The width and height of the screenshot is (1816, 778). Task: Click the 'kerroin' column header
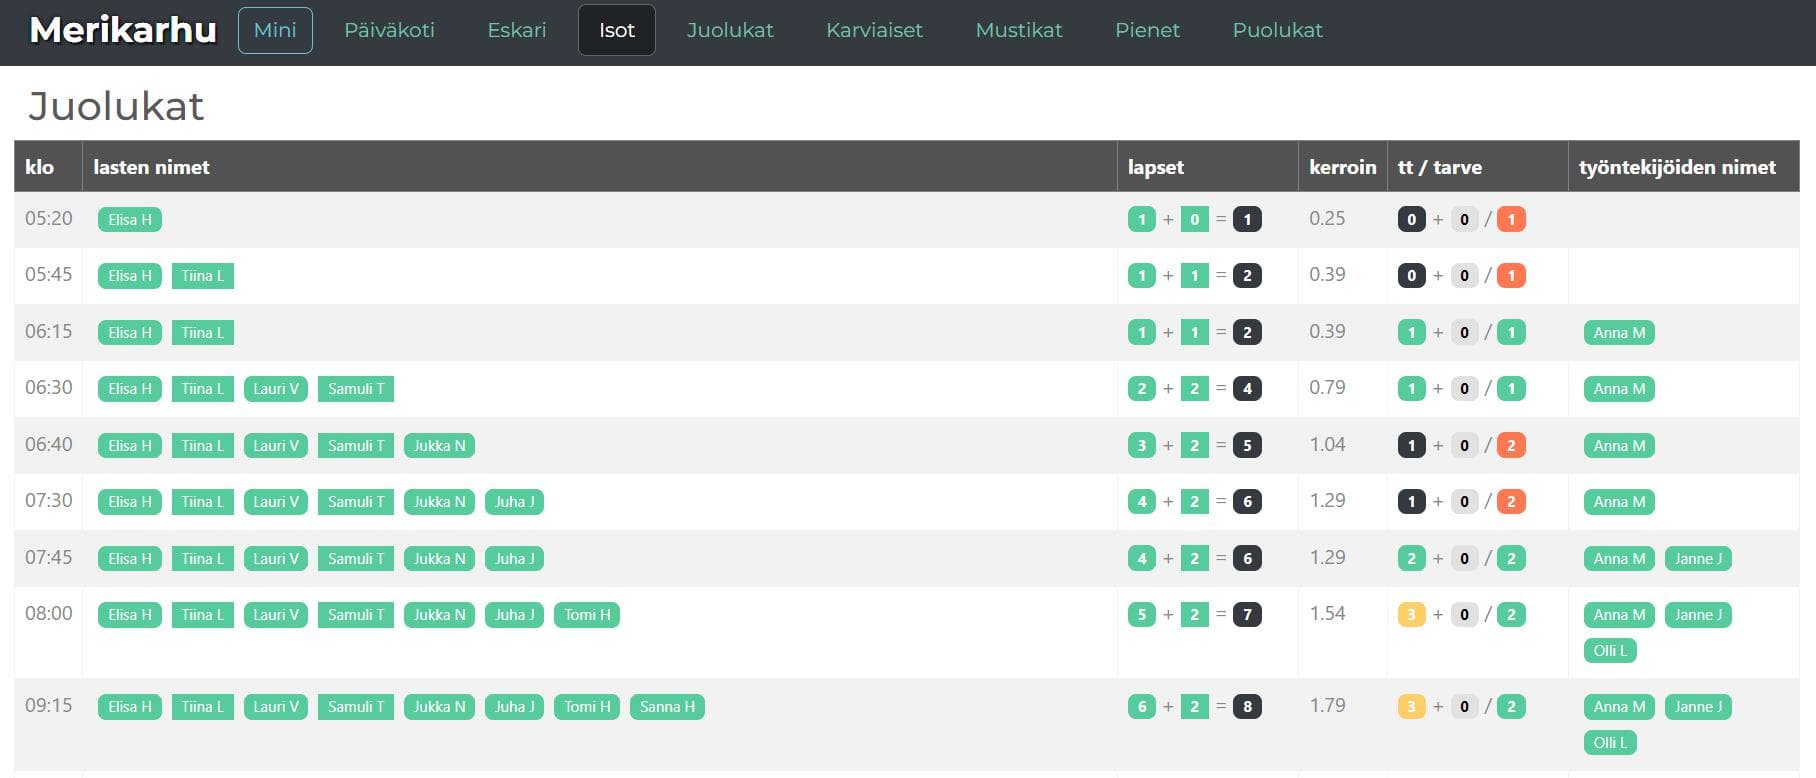(x=1342, y=167)
